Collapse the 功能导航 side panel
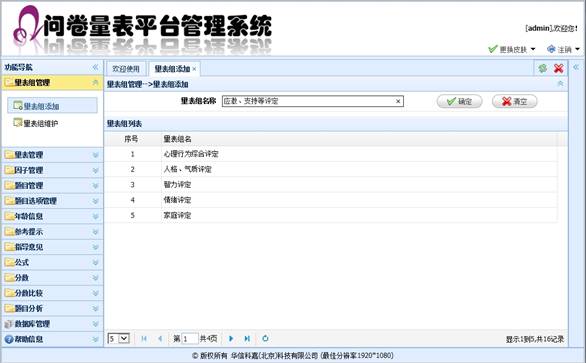This screenshot has height=363, width=586. 95,67
